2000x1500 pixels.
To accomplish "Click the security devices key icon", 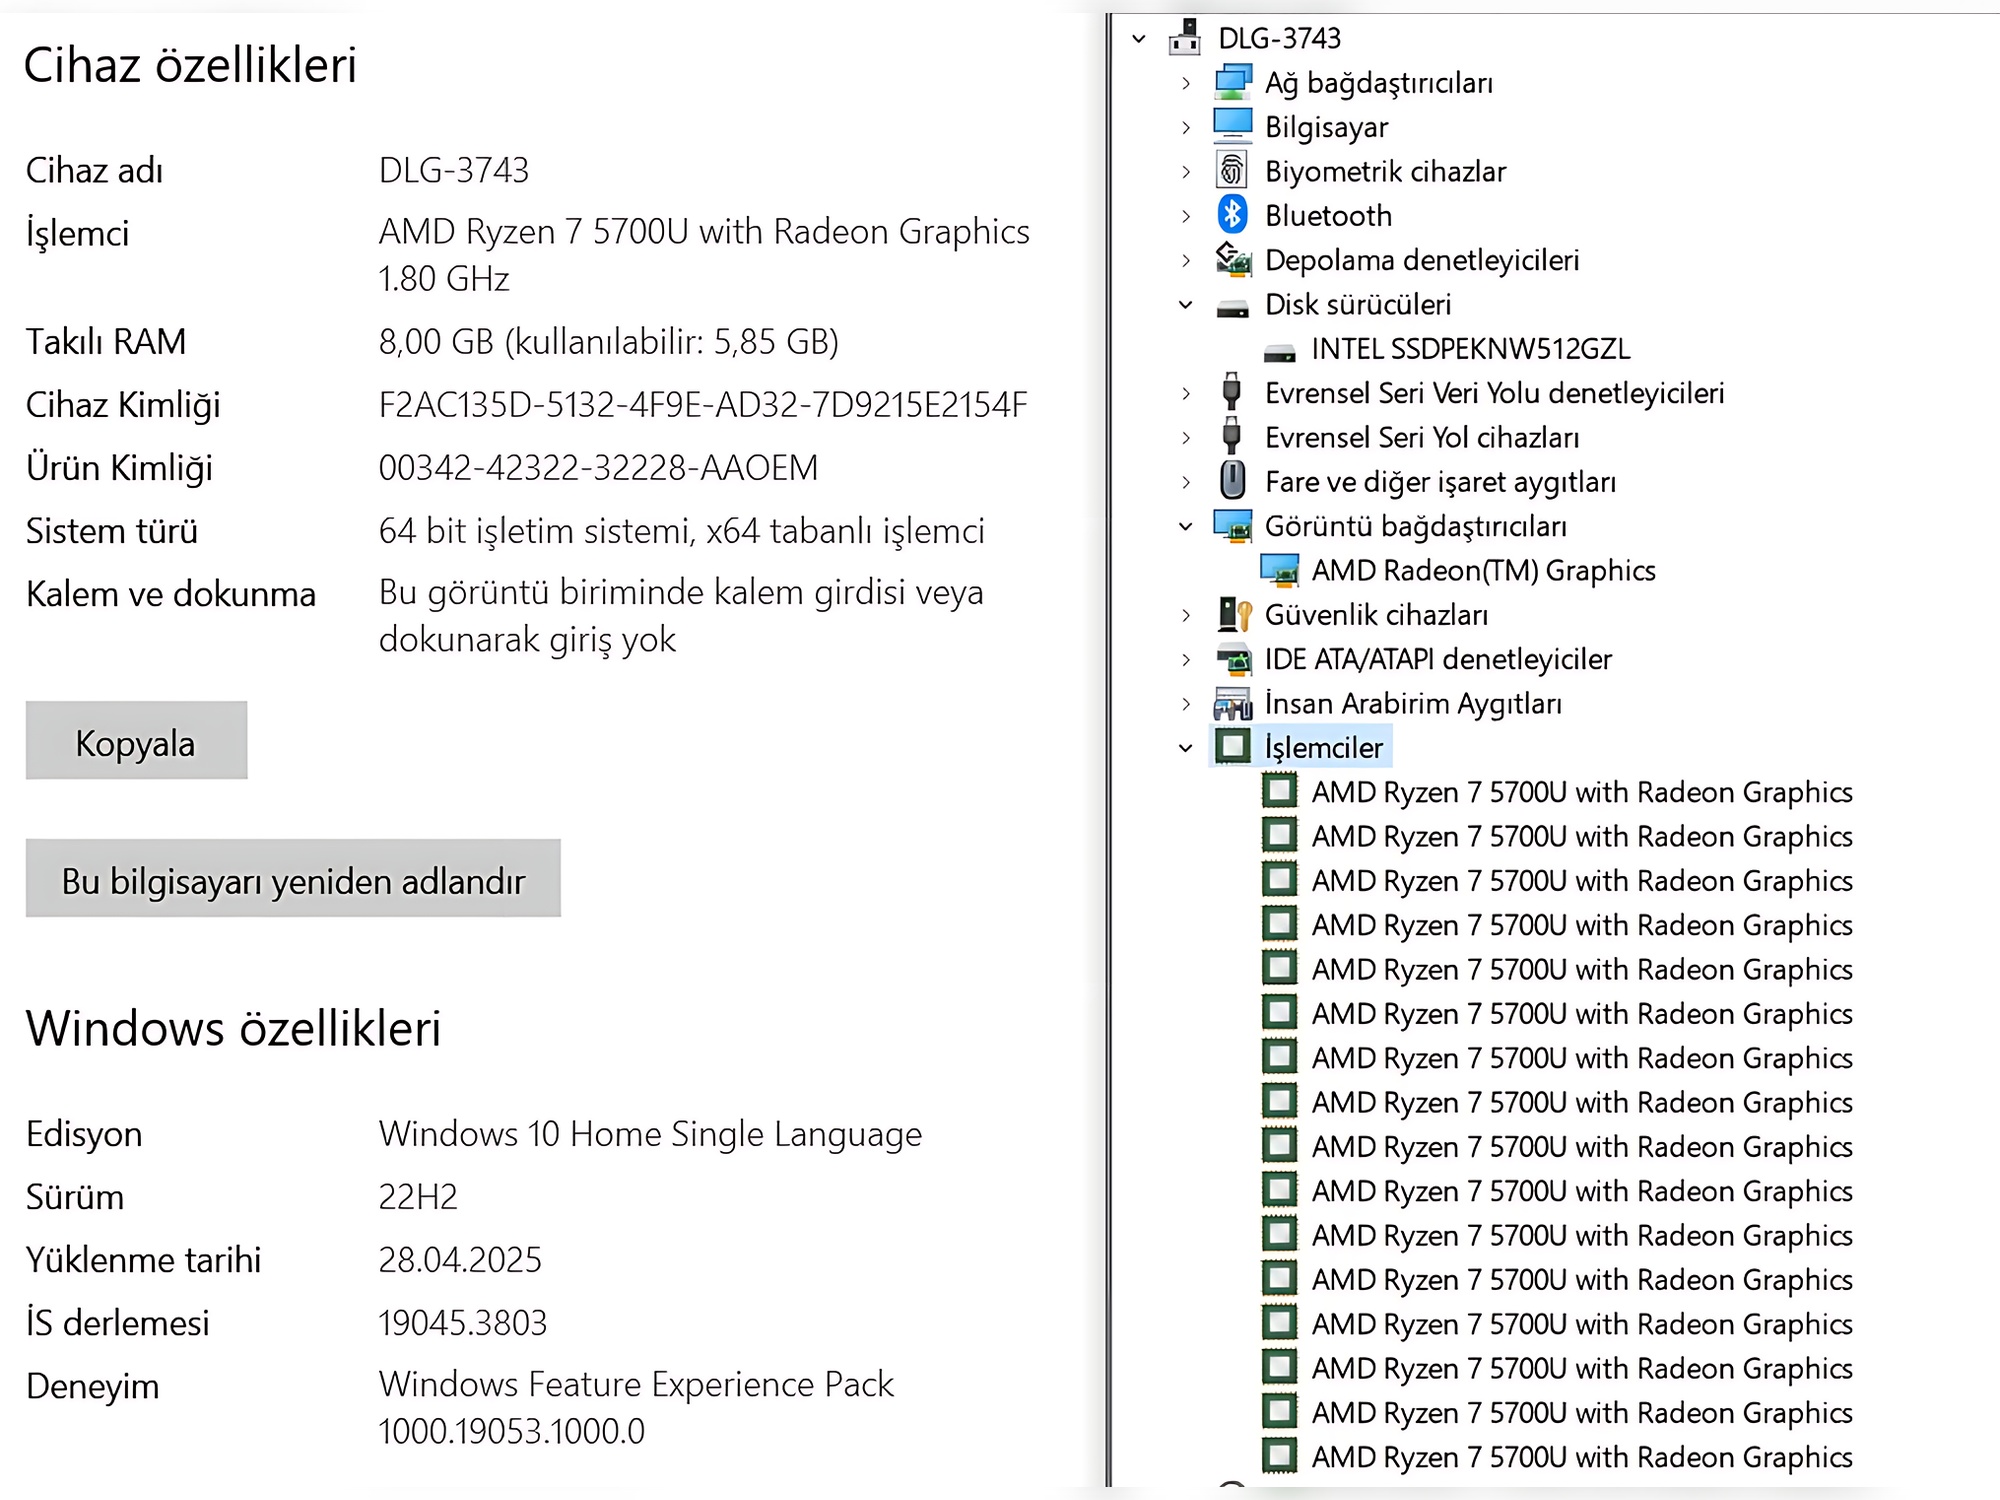I will (1235, 613).
